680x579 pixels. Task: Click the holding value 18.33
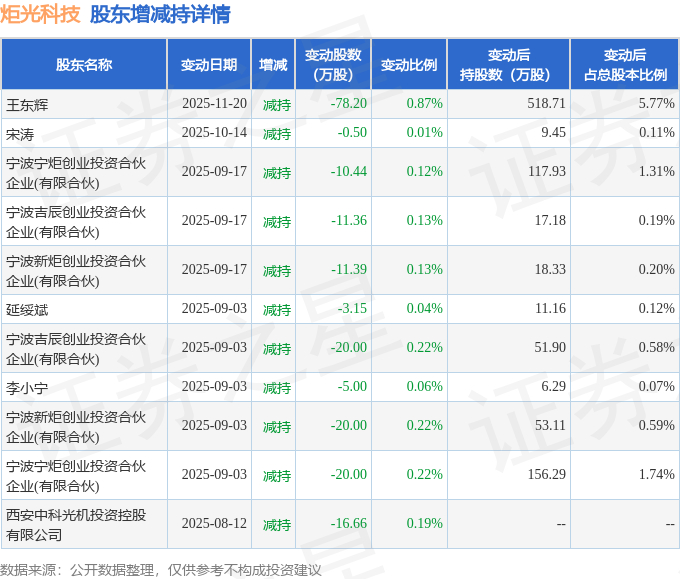coord(550,269)
